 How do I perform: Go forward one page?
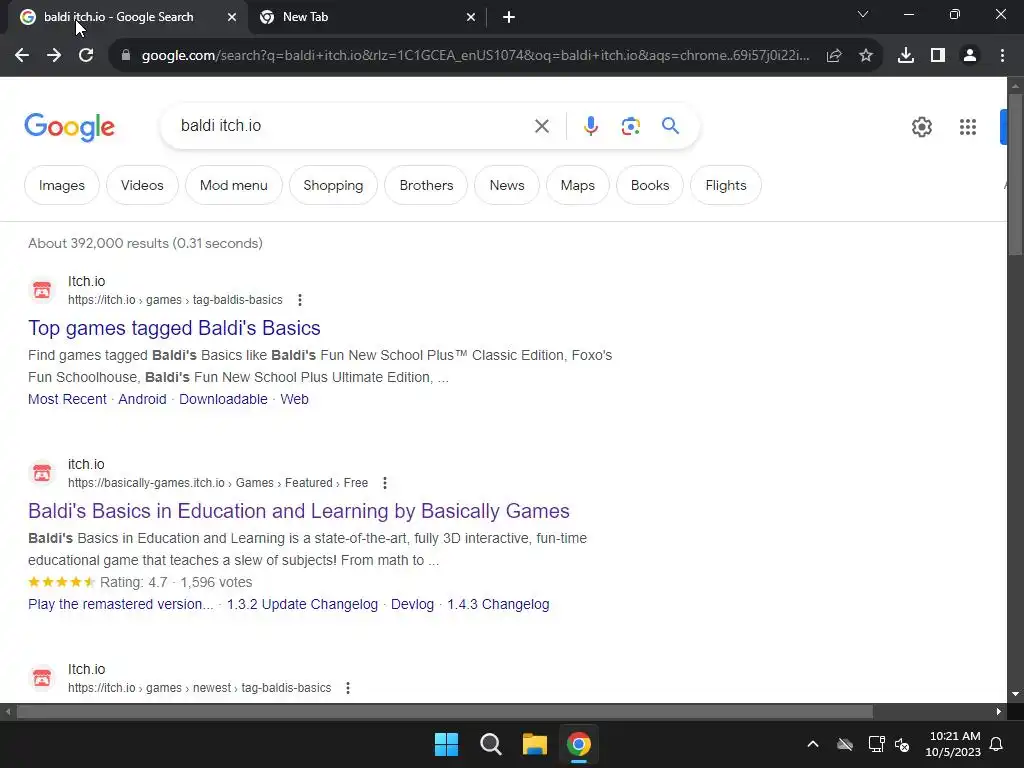click(54, 56)
